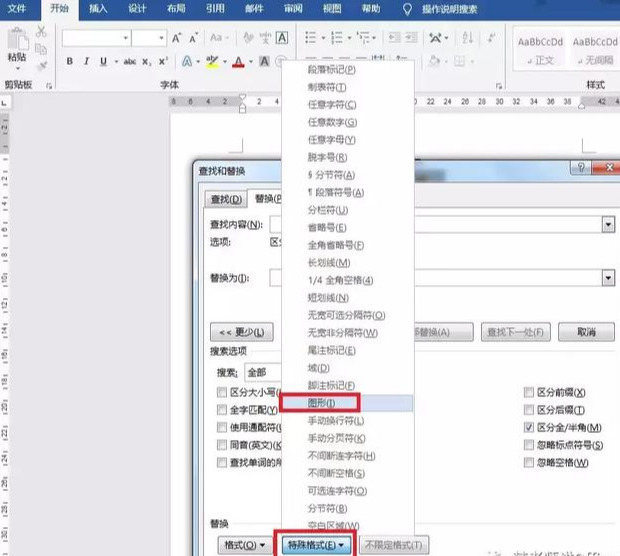
Task: Open the Find what field dropdown arrow
Action: (608, 225)
